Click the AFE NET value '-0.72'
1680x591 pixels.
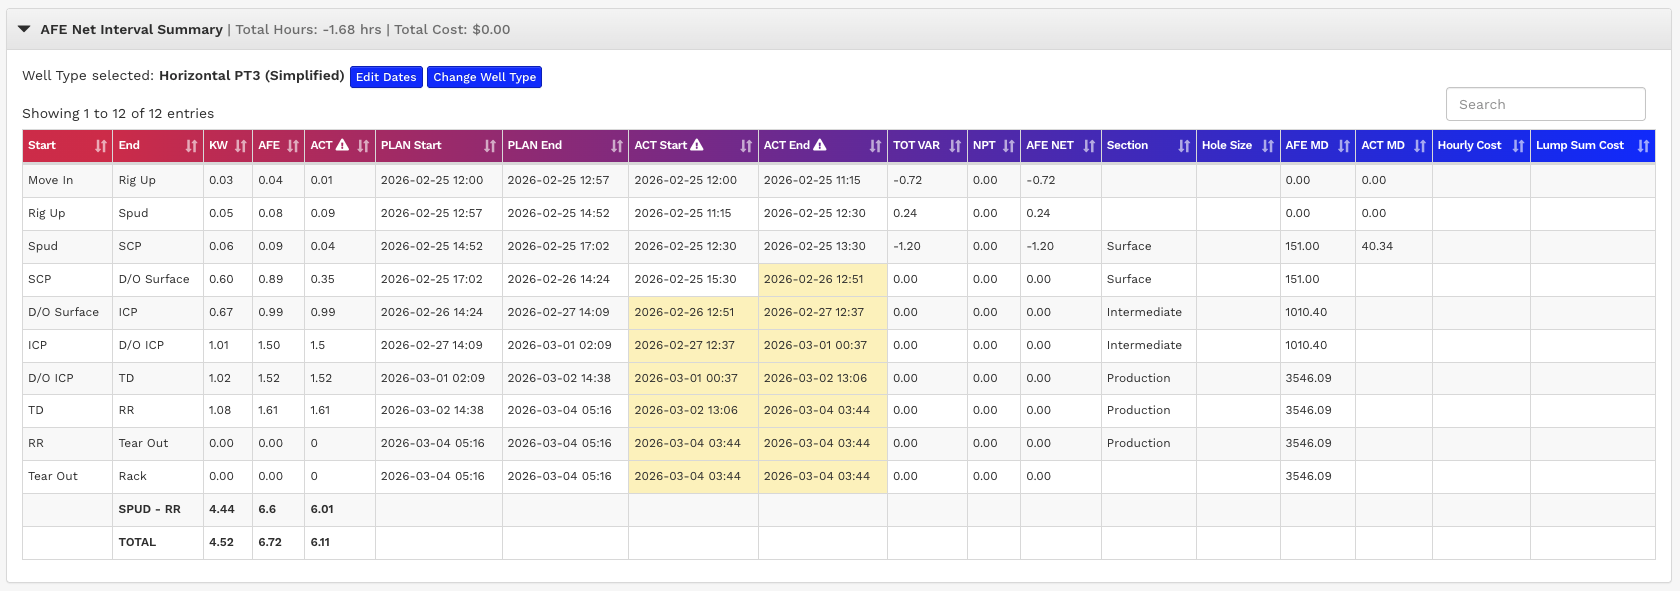[1041, 180]
